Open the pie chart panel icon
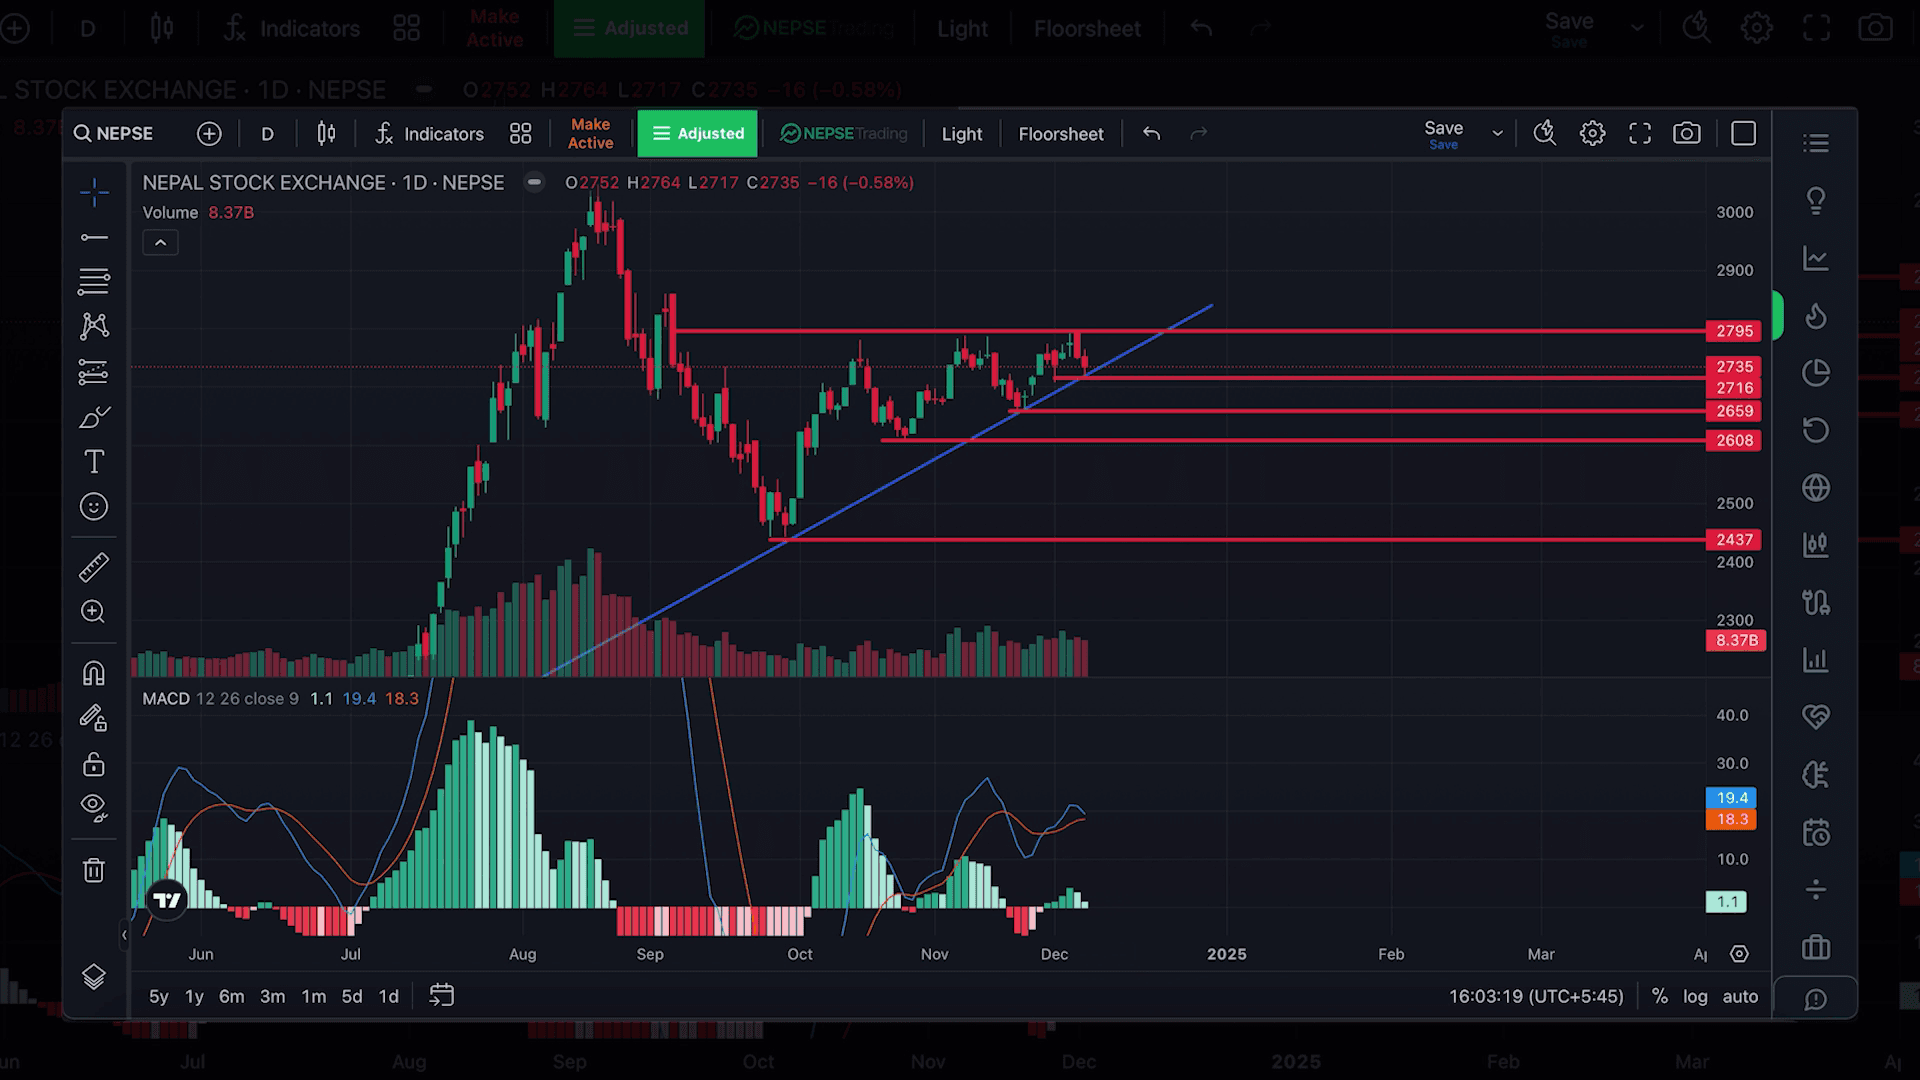1920x1080 pixels. click(x=1816, y=373)
